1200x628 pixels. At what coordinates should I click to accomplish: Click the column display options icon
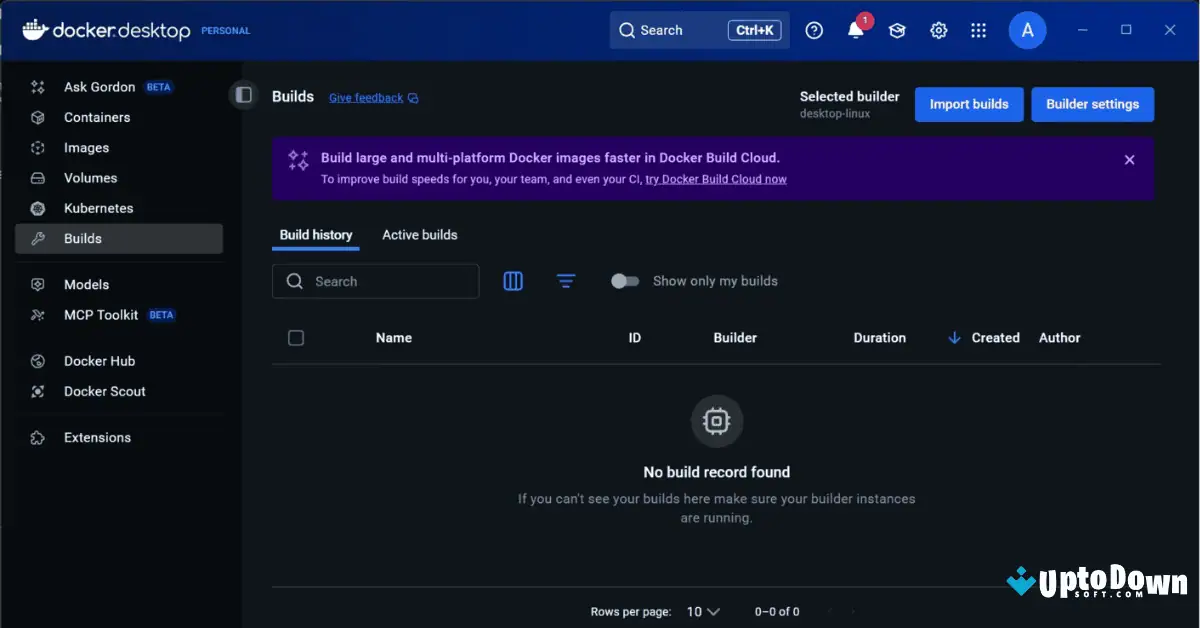(x=513, y=281)
